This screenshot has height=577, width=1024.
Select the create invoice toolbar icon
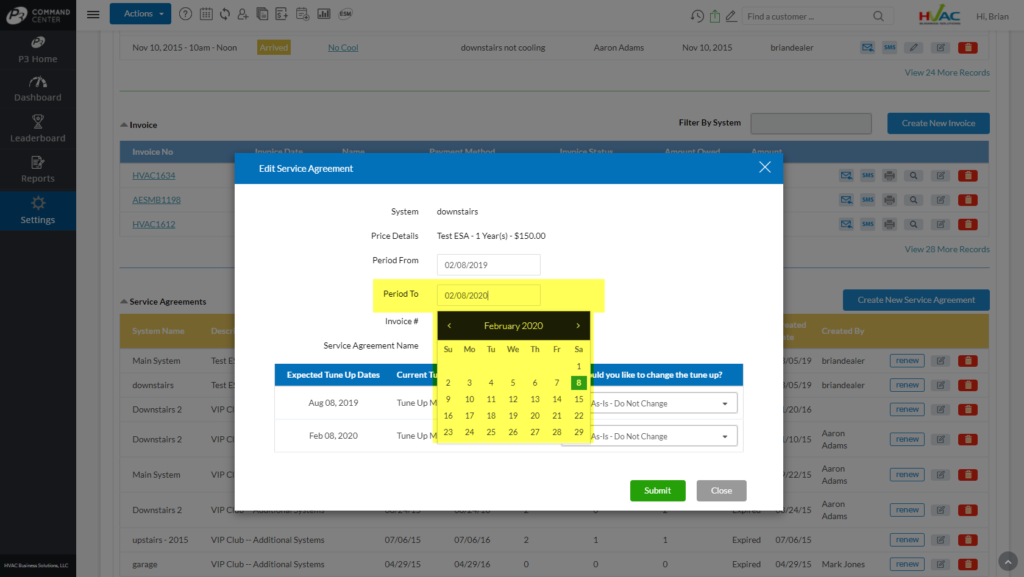tap(281, 13)
